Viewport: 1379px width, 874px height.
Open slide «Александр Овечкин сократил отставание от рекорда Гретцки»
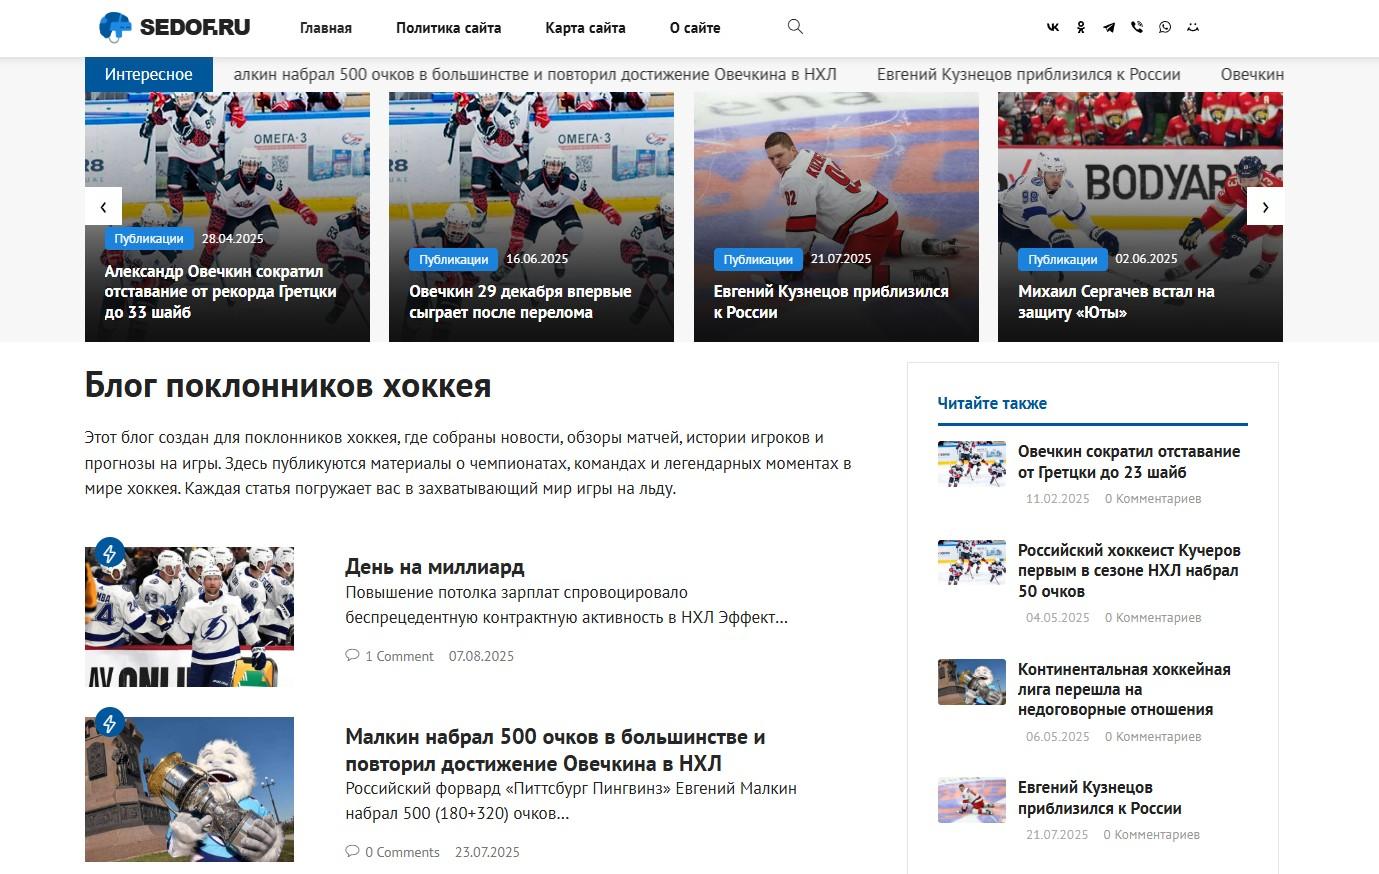[x=221, y=291]
